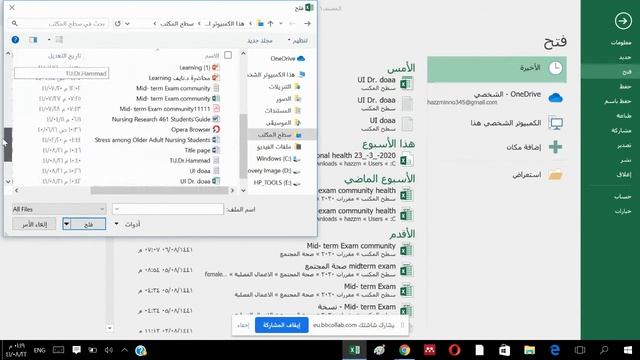Viewport: 640px width, 360px height.
Task: Select This PC (الكمبيوتر الشخصي هذا) location
Action: click(x=516, y=123)
